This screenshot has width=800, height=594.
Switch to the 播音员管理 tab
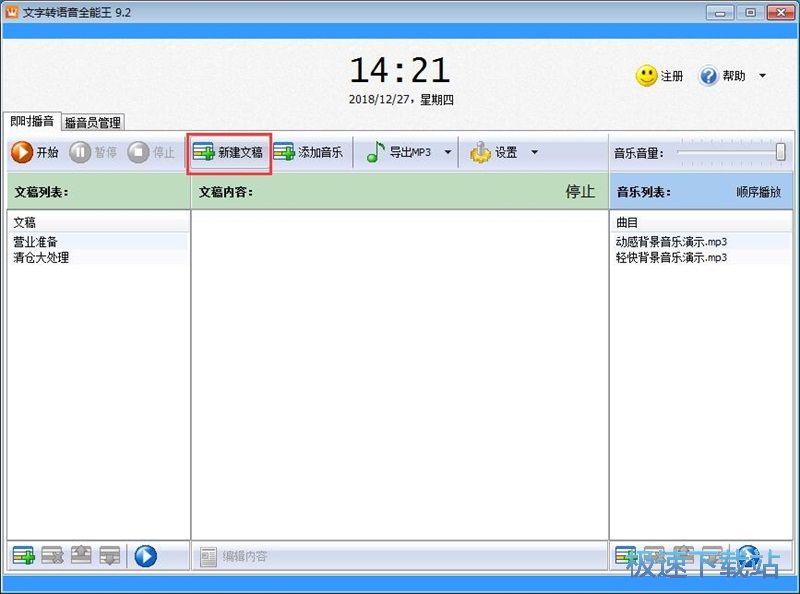(x=91, y=122)
